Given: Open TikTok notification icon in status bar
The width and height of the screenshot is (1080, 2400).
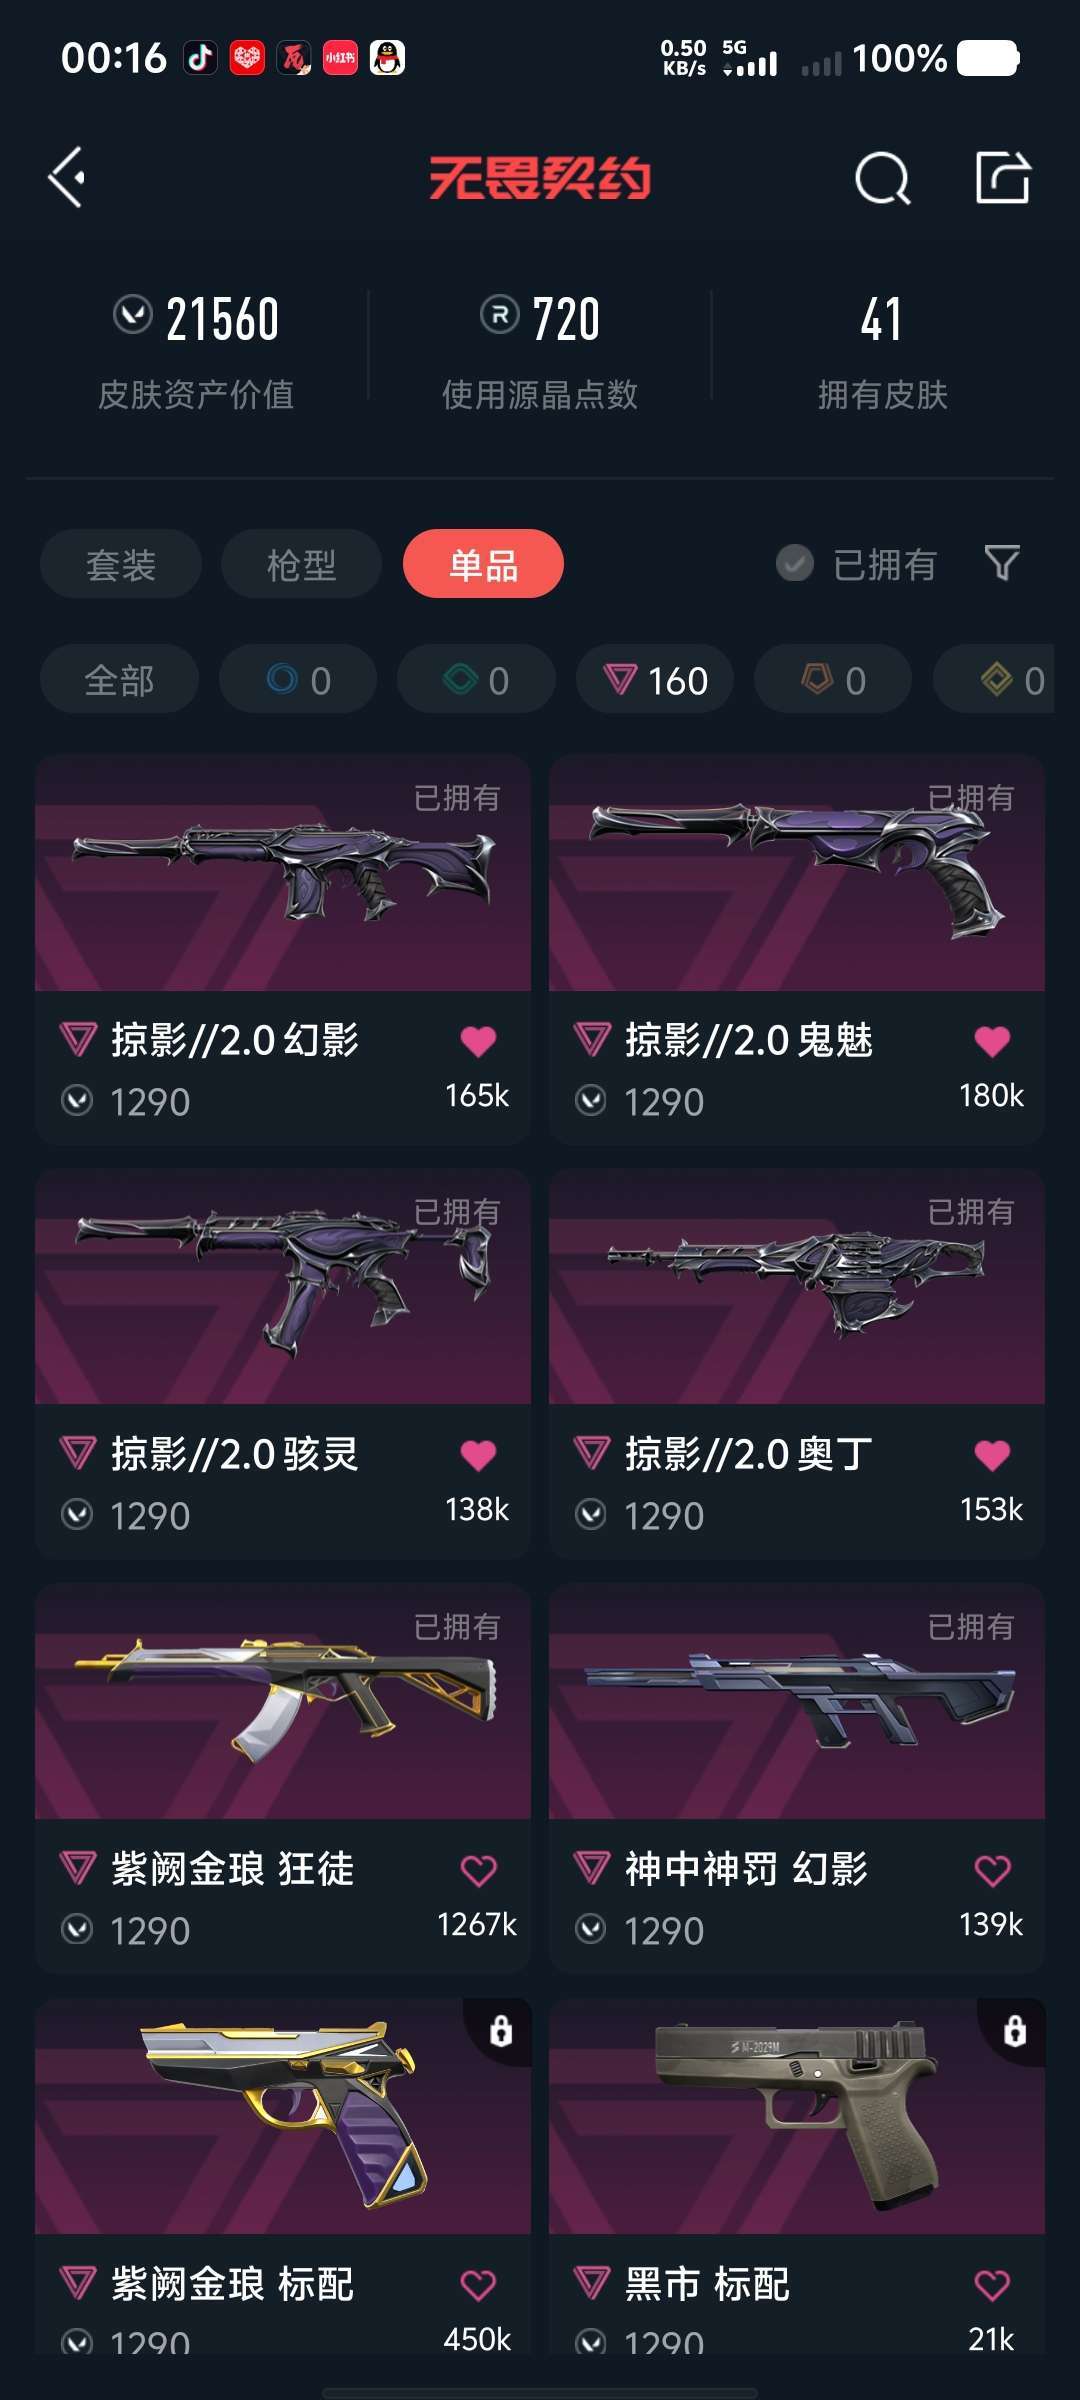Looking at the screenshot, I should coord(200,58).
